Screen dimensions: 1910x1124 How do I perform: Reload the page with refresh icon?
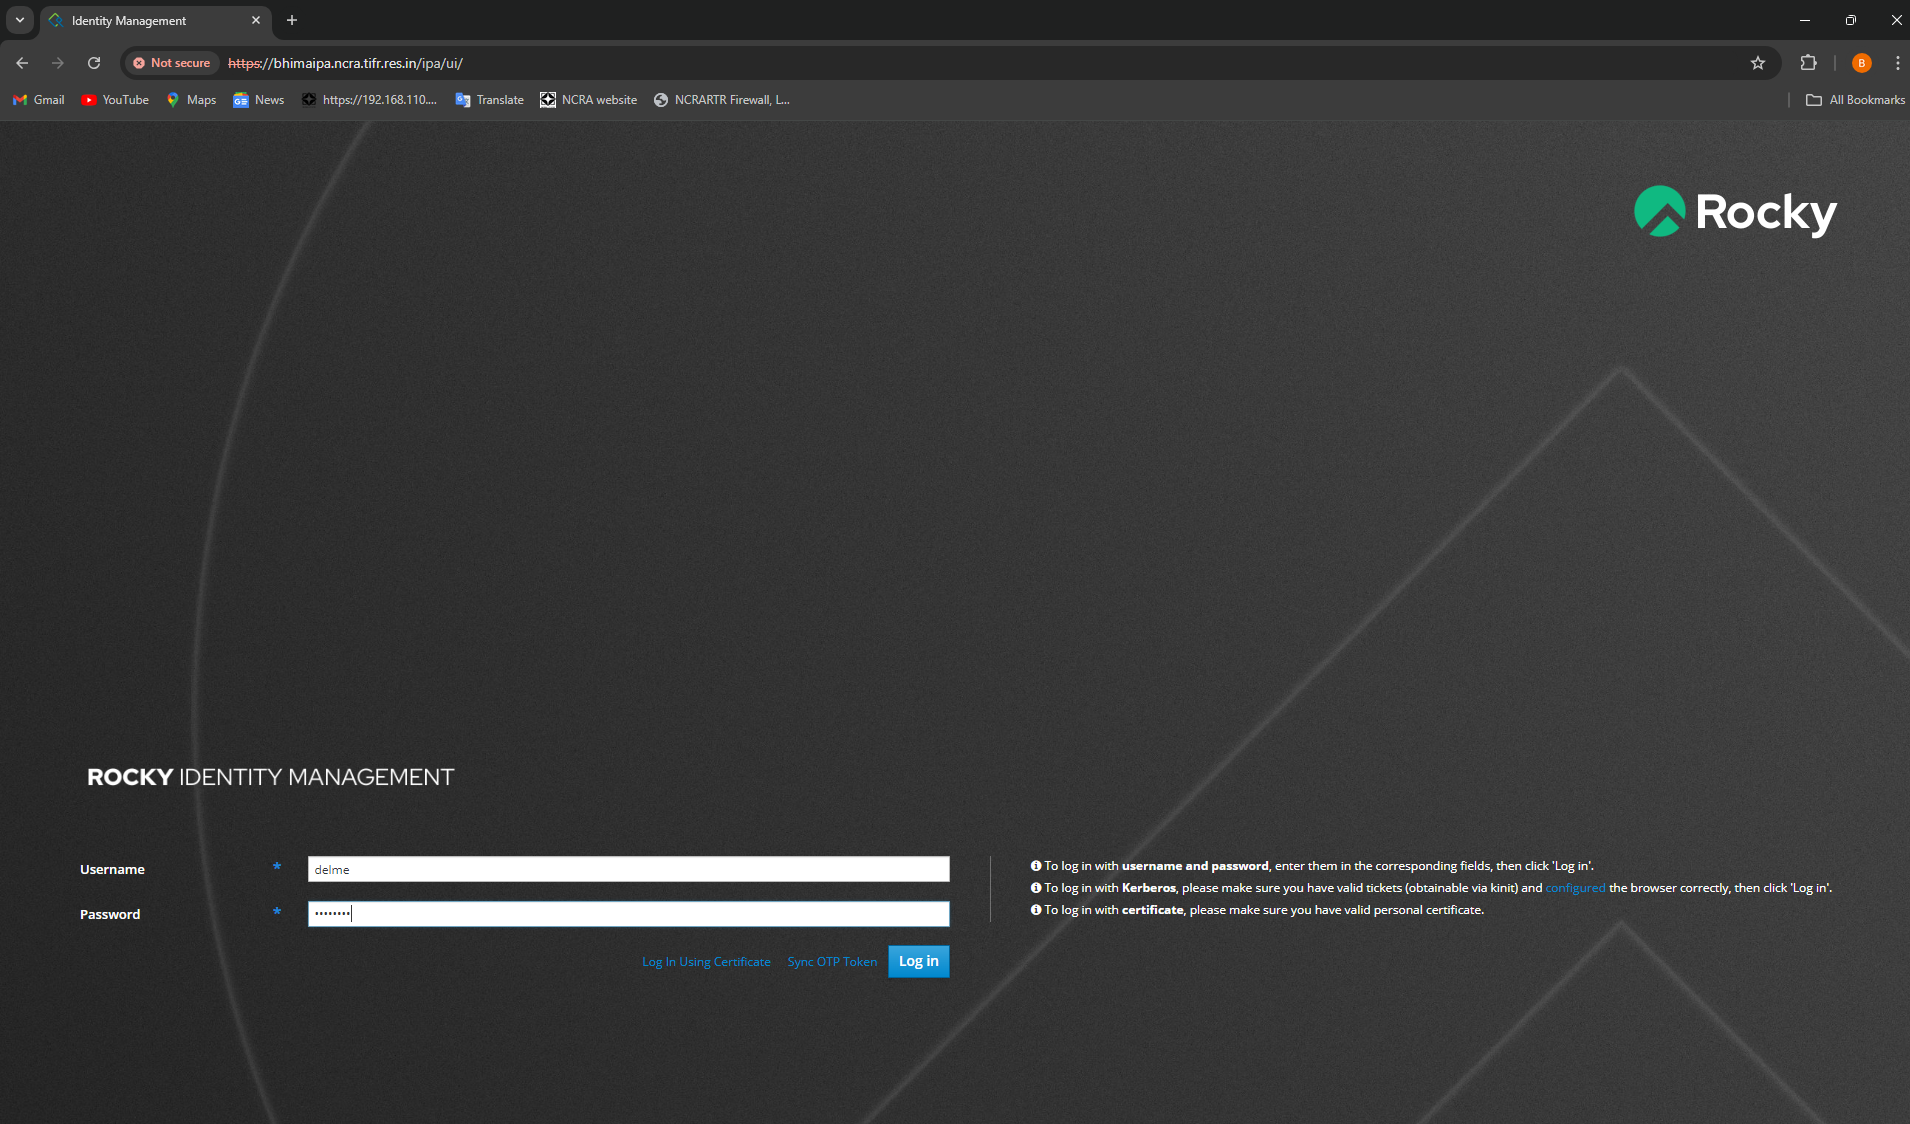pos(94,63)
